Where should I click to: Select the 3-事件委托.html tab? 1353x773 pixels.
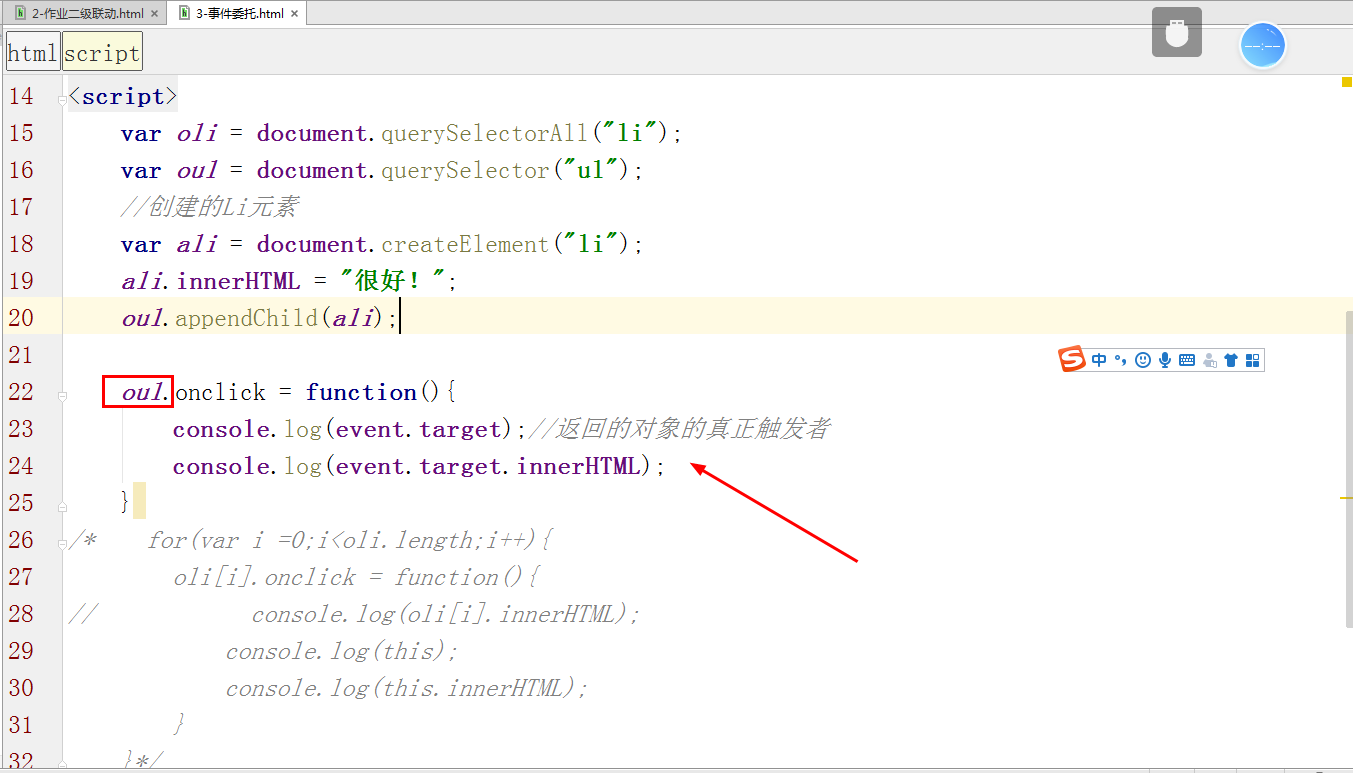[x=237, y=14]
